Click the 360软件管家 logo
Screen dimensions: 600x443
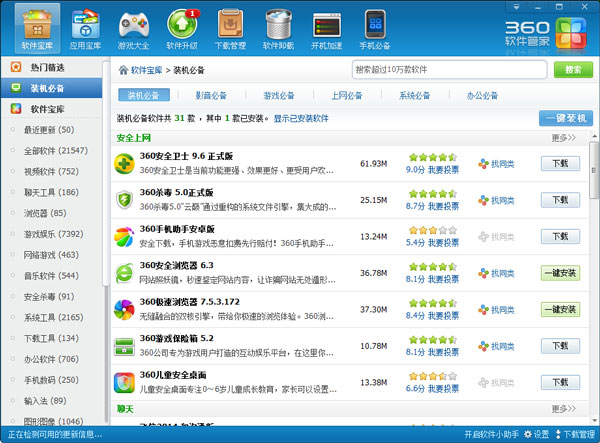[x=545, y=33]
